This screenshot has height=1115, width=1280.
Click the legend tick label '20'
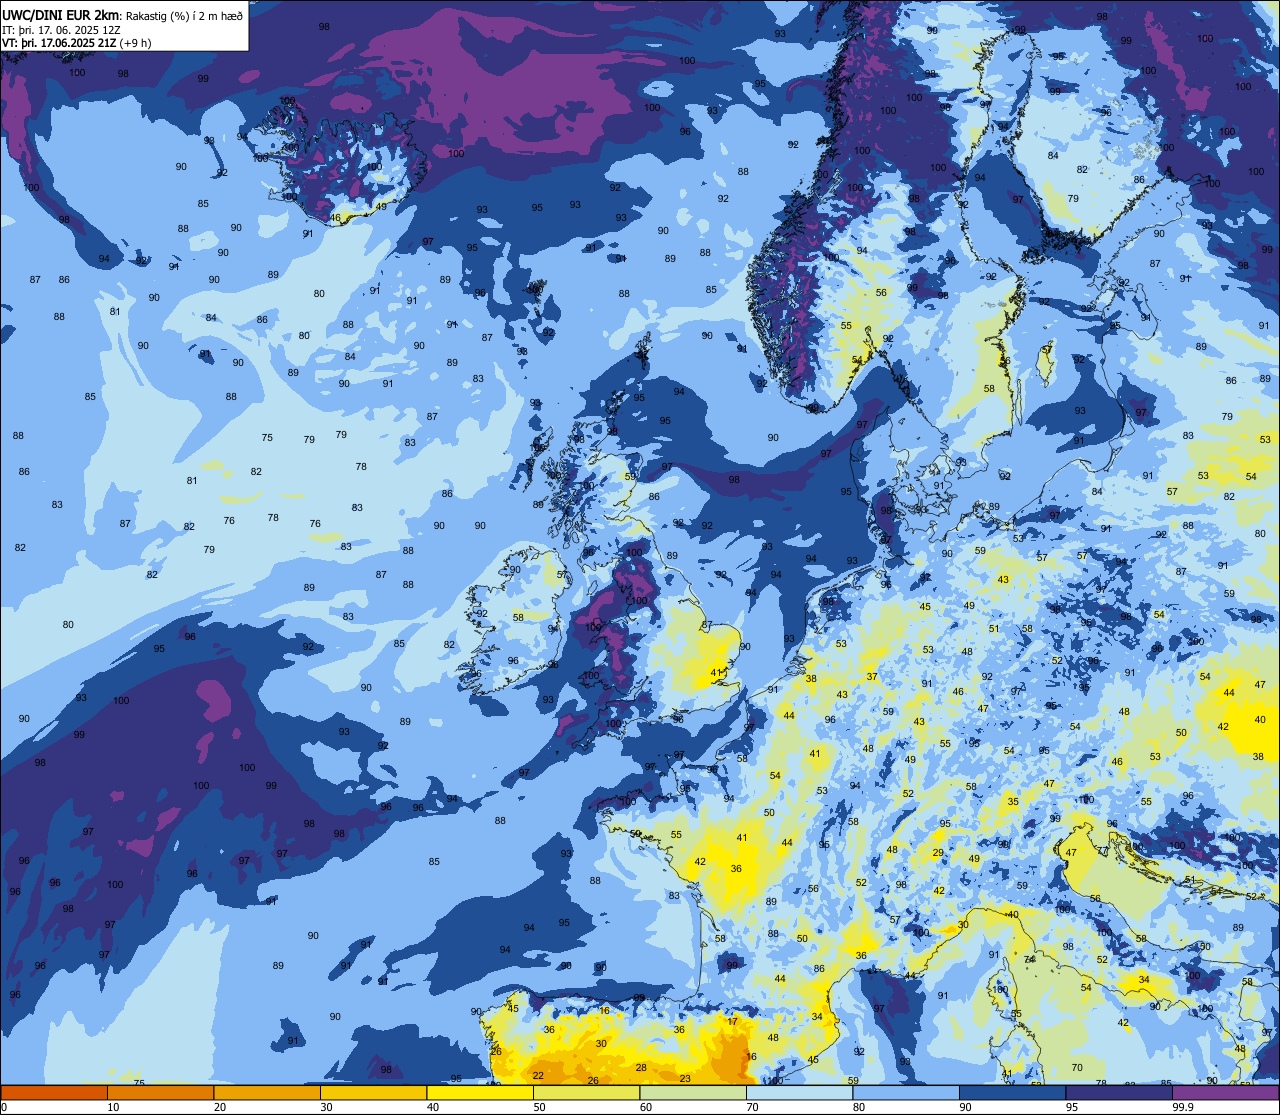click(x=220, y=1107)
